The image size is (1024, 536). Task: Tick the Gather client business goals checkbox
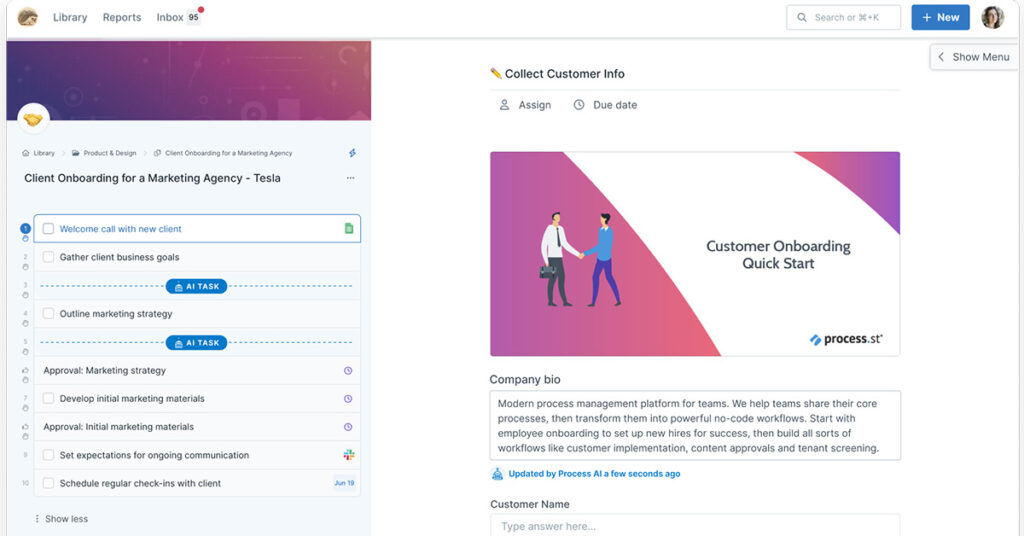pyautogui.click(x=48, y=257)
